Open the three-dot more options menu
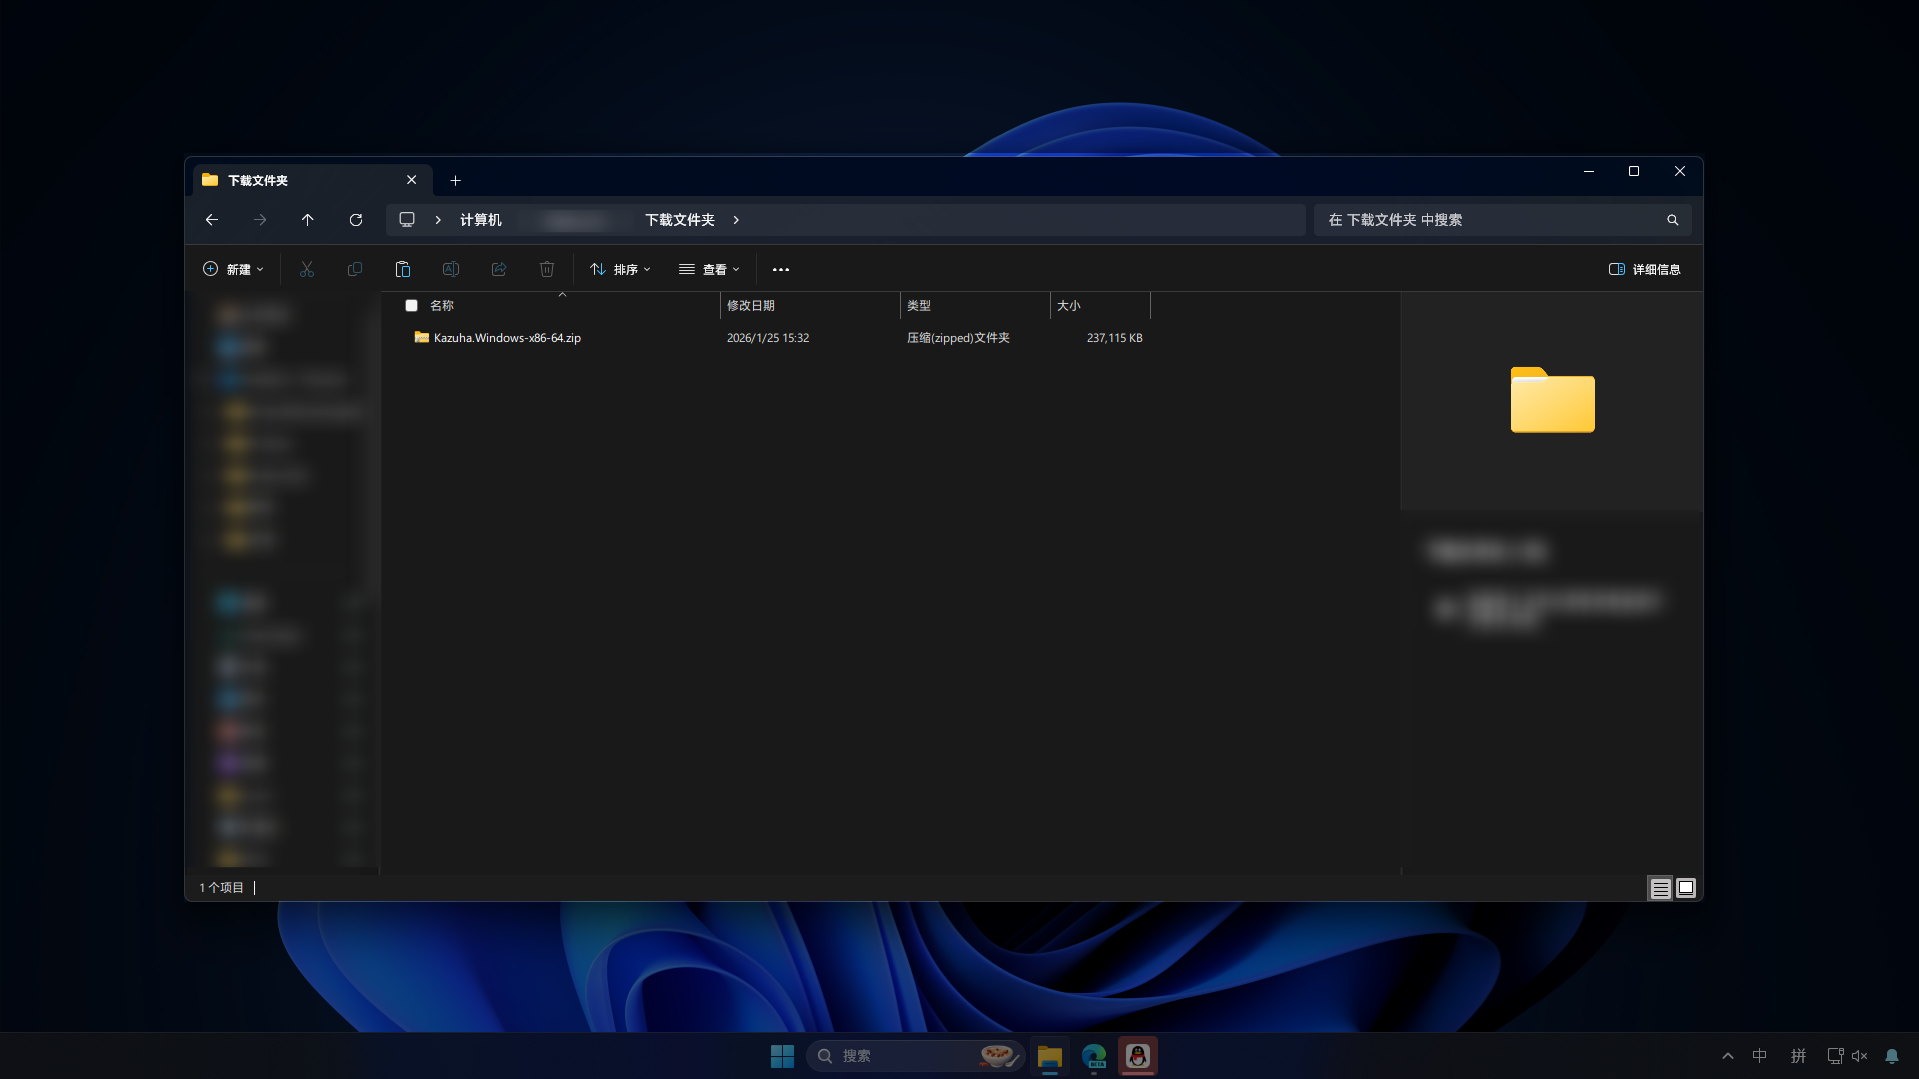The width and height of the screenshot is (1919, 1079). click(x=781, y=269)
